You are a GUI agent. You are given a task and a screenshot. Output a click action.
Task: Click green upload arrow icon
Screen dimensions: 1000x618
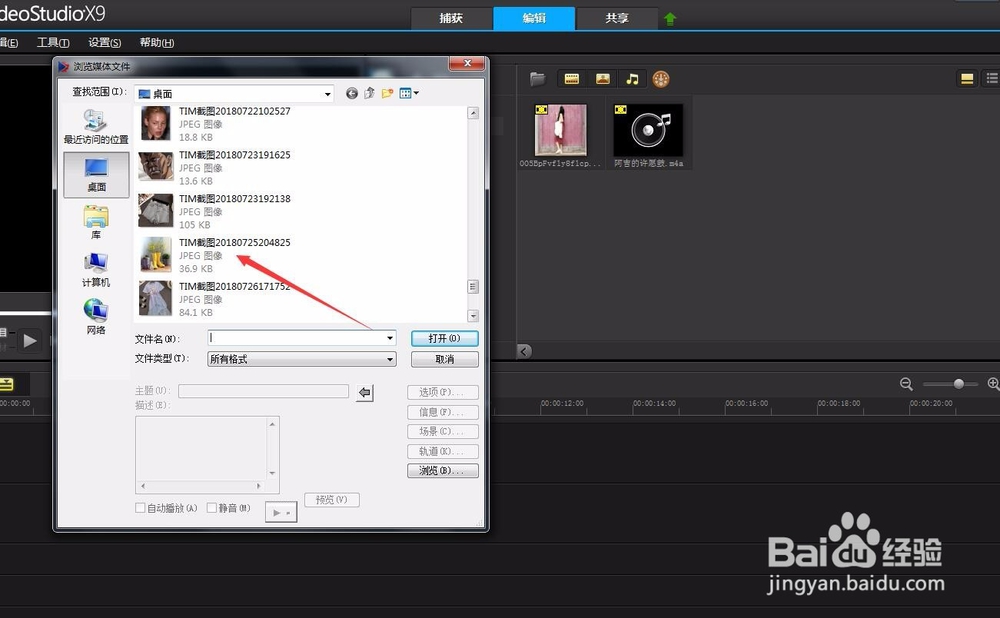(x=670, y=19)
